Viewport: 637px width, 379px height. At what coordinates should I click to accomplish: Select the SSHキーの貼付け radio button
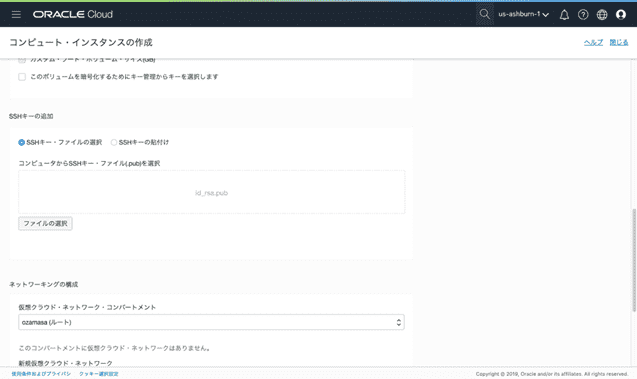click(x=114, y=142)
